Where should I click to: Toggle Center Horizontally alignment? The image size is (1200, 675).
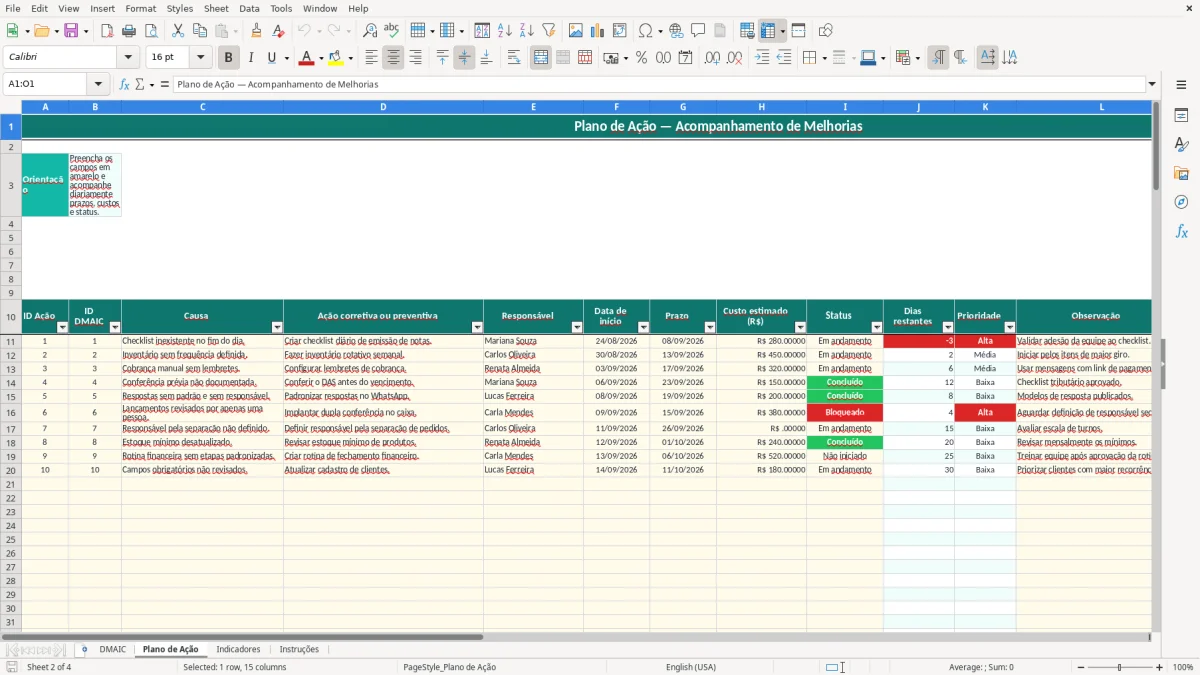tap(393, 58)
